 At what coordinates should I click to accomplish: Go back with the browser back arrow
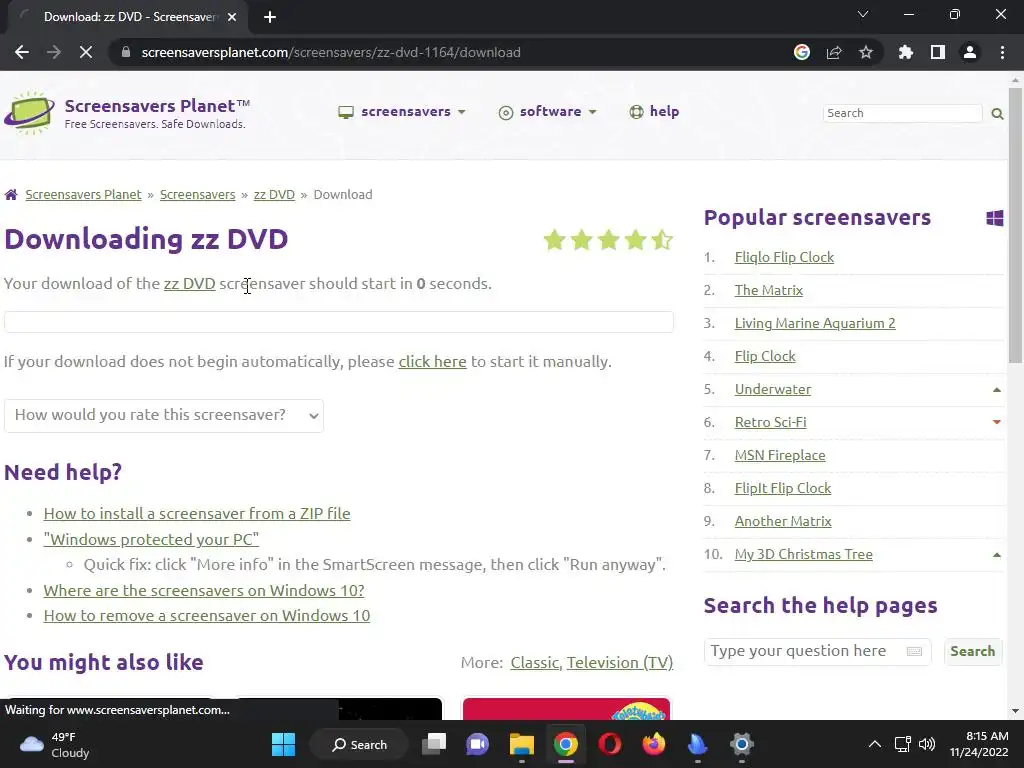point(22,52)
